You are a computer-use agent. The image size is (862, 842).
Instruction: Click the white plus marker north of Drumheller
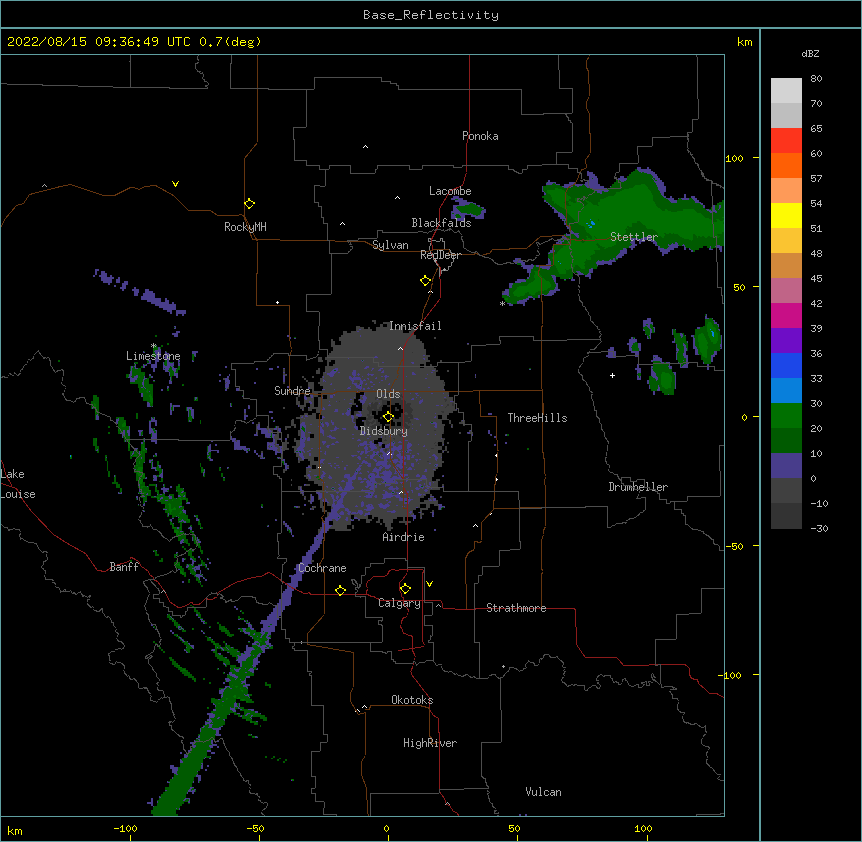(612, 375)
